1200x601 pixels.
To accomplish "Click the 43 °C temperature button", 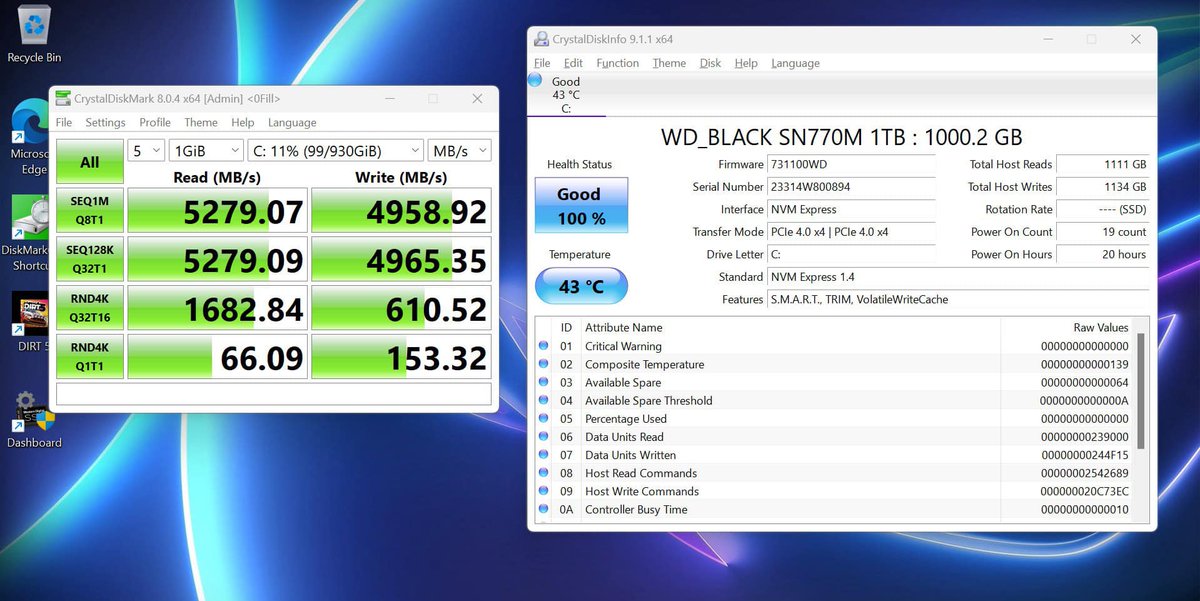I will (581, 287).
